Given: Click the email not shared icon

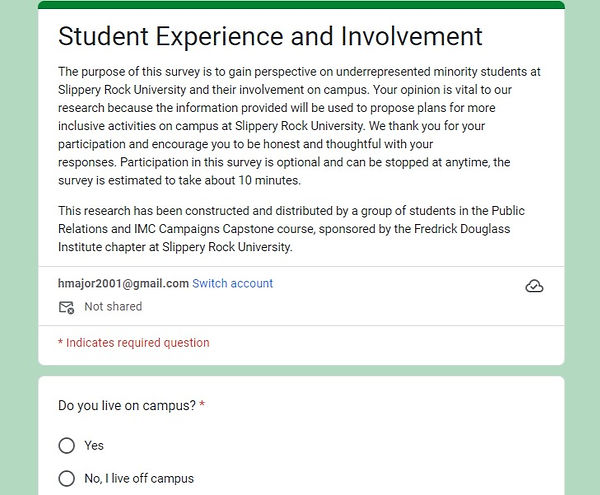Looking at the screenshot, I should (x=67, y=307).
